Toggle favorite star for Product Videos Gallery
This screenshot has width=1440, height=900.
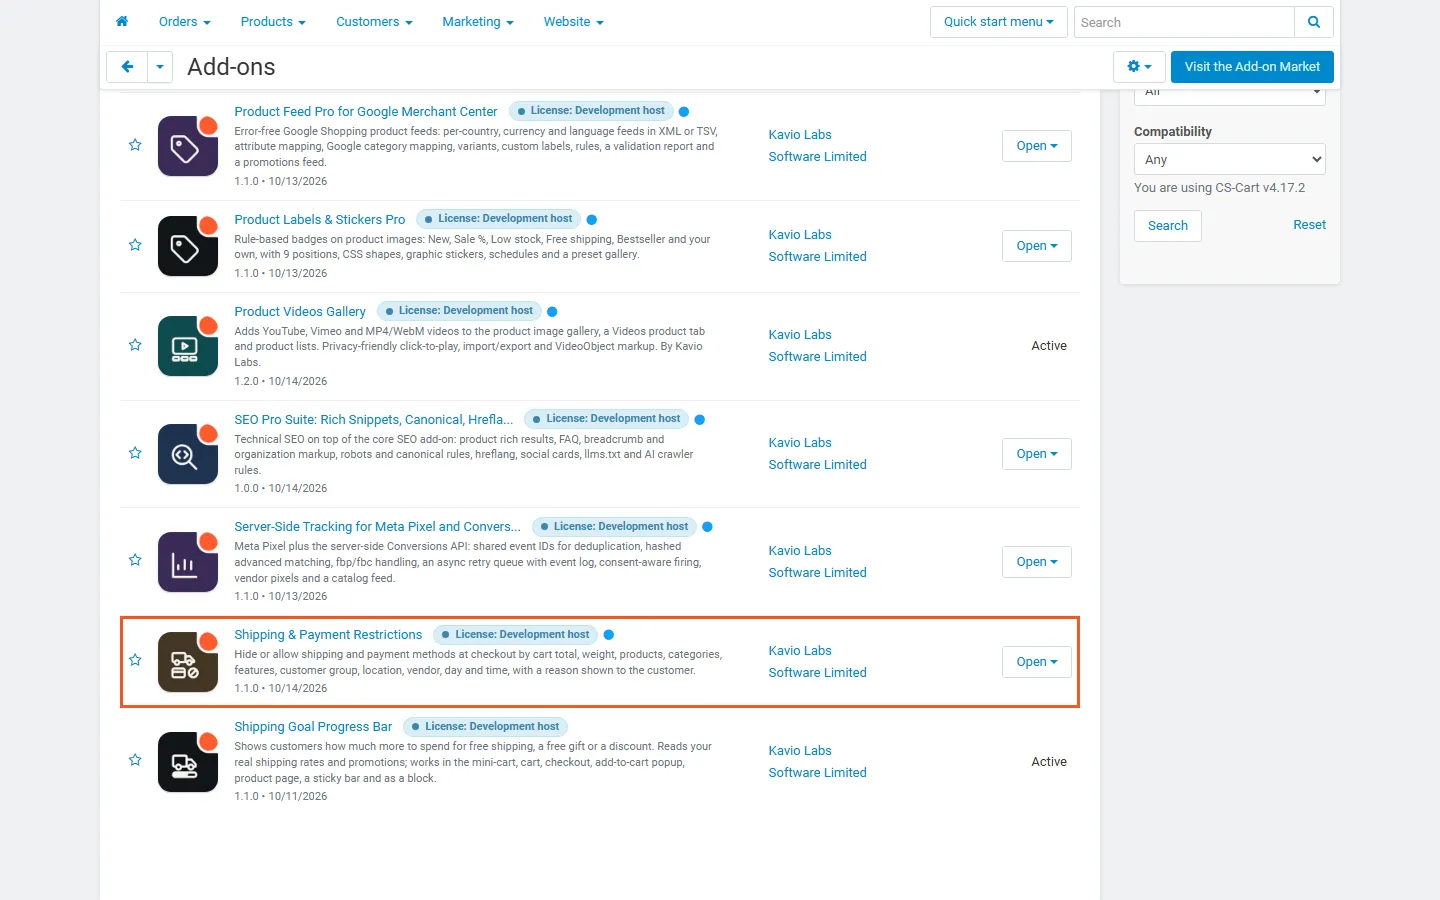coord(135,345)
